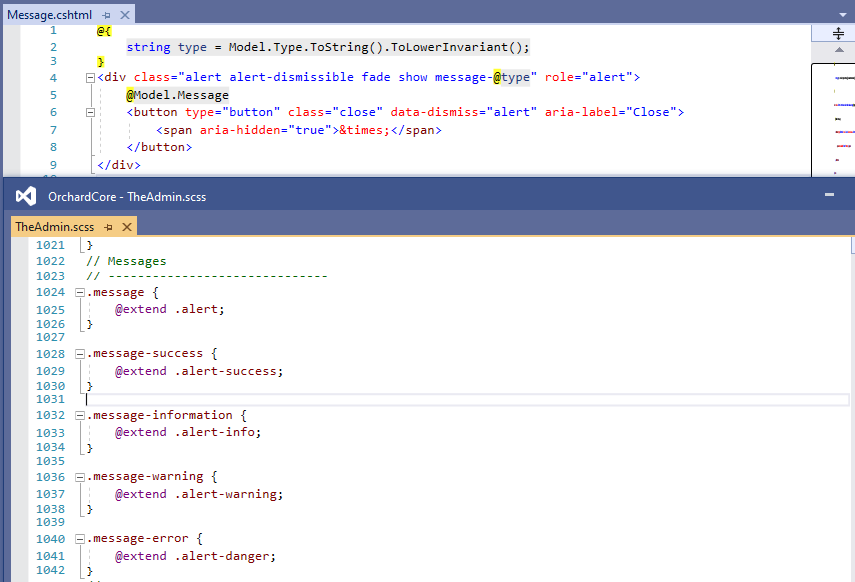Click the closing </button> tag
The image size is (855, 582).
[159, 147]
